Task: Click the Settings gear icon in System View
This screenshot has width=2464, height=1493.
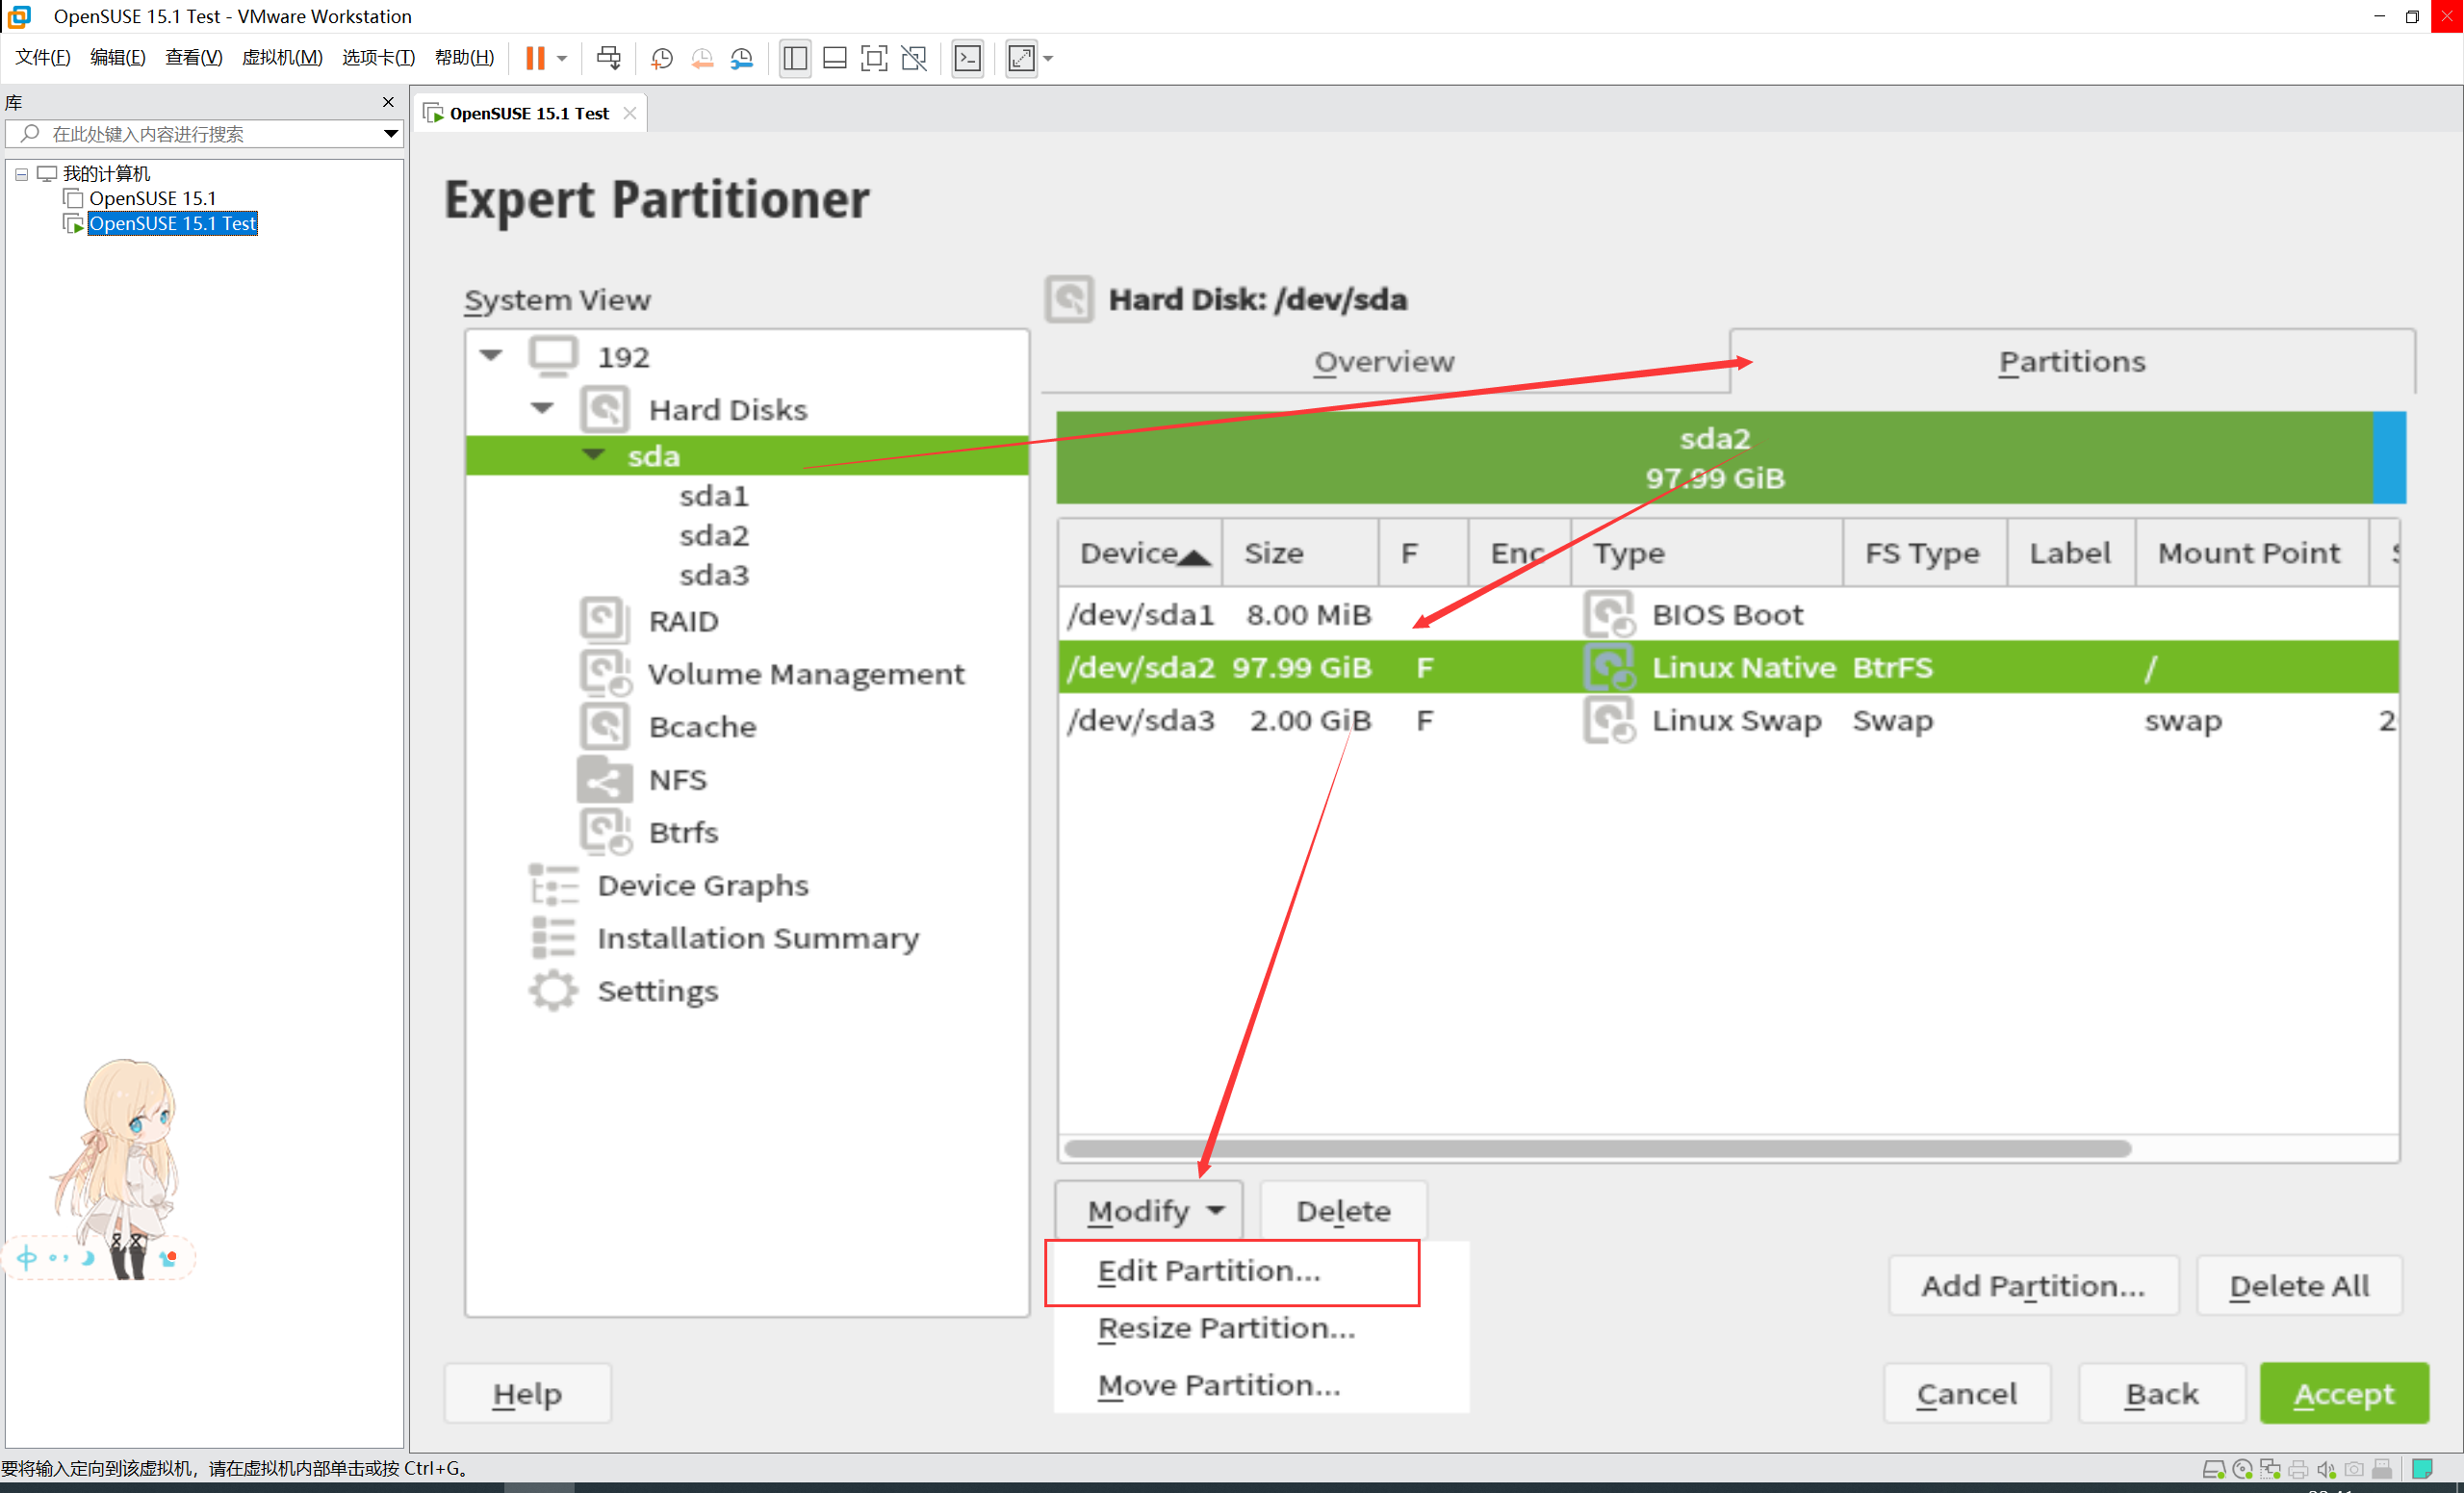Action: tap(553, 991)
